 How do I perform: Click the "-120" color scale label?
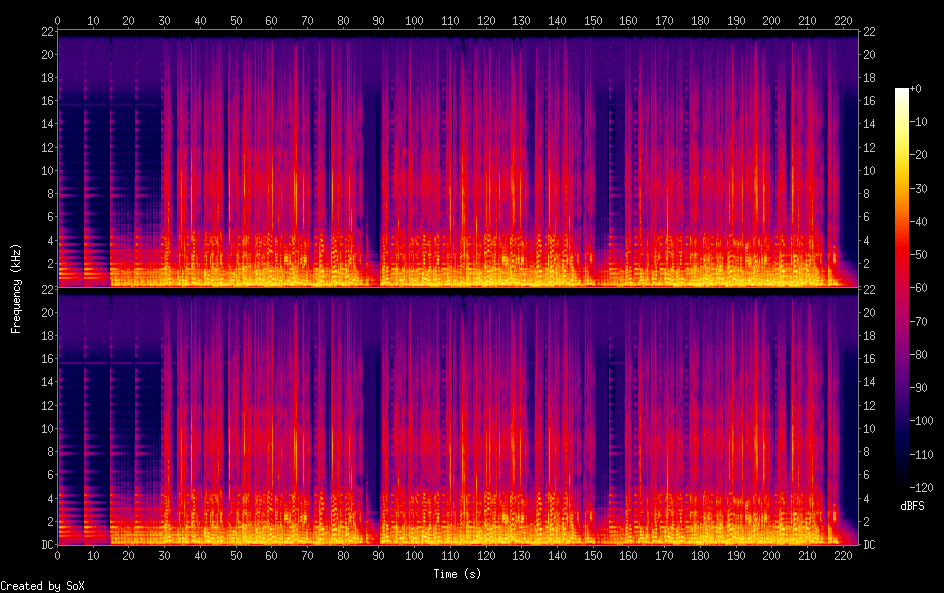point(921,488)
